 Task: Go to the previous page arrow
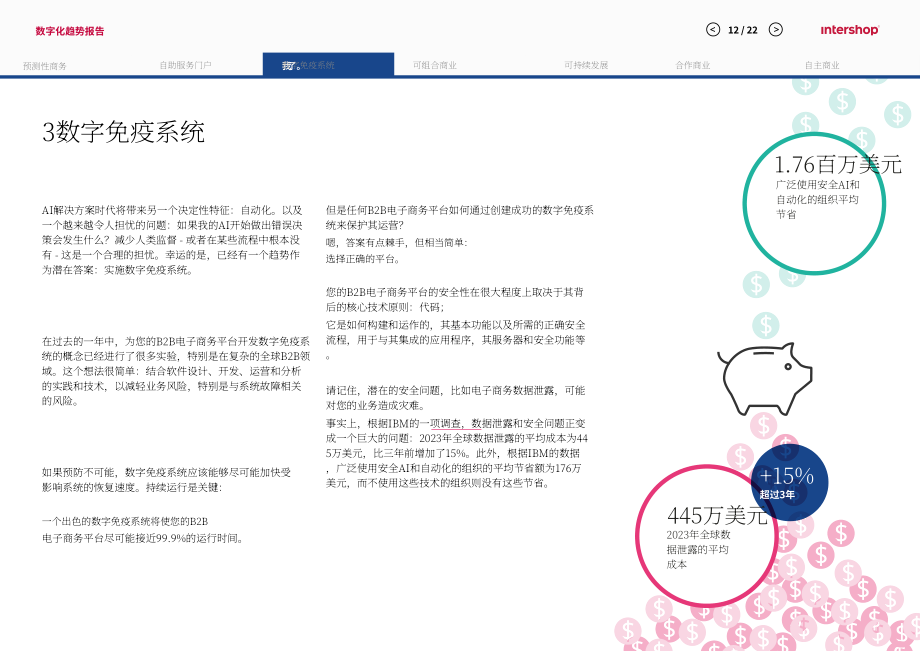[x=713, y=29]
